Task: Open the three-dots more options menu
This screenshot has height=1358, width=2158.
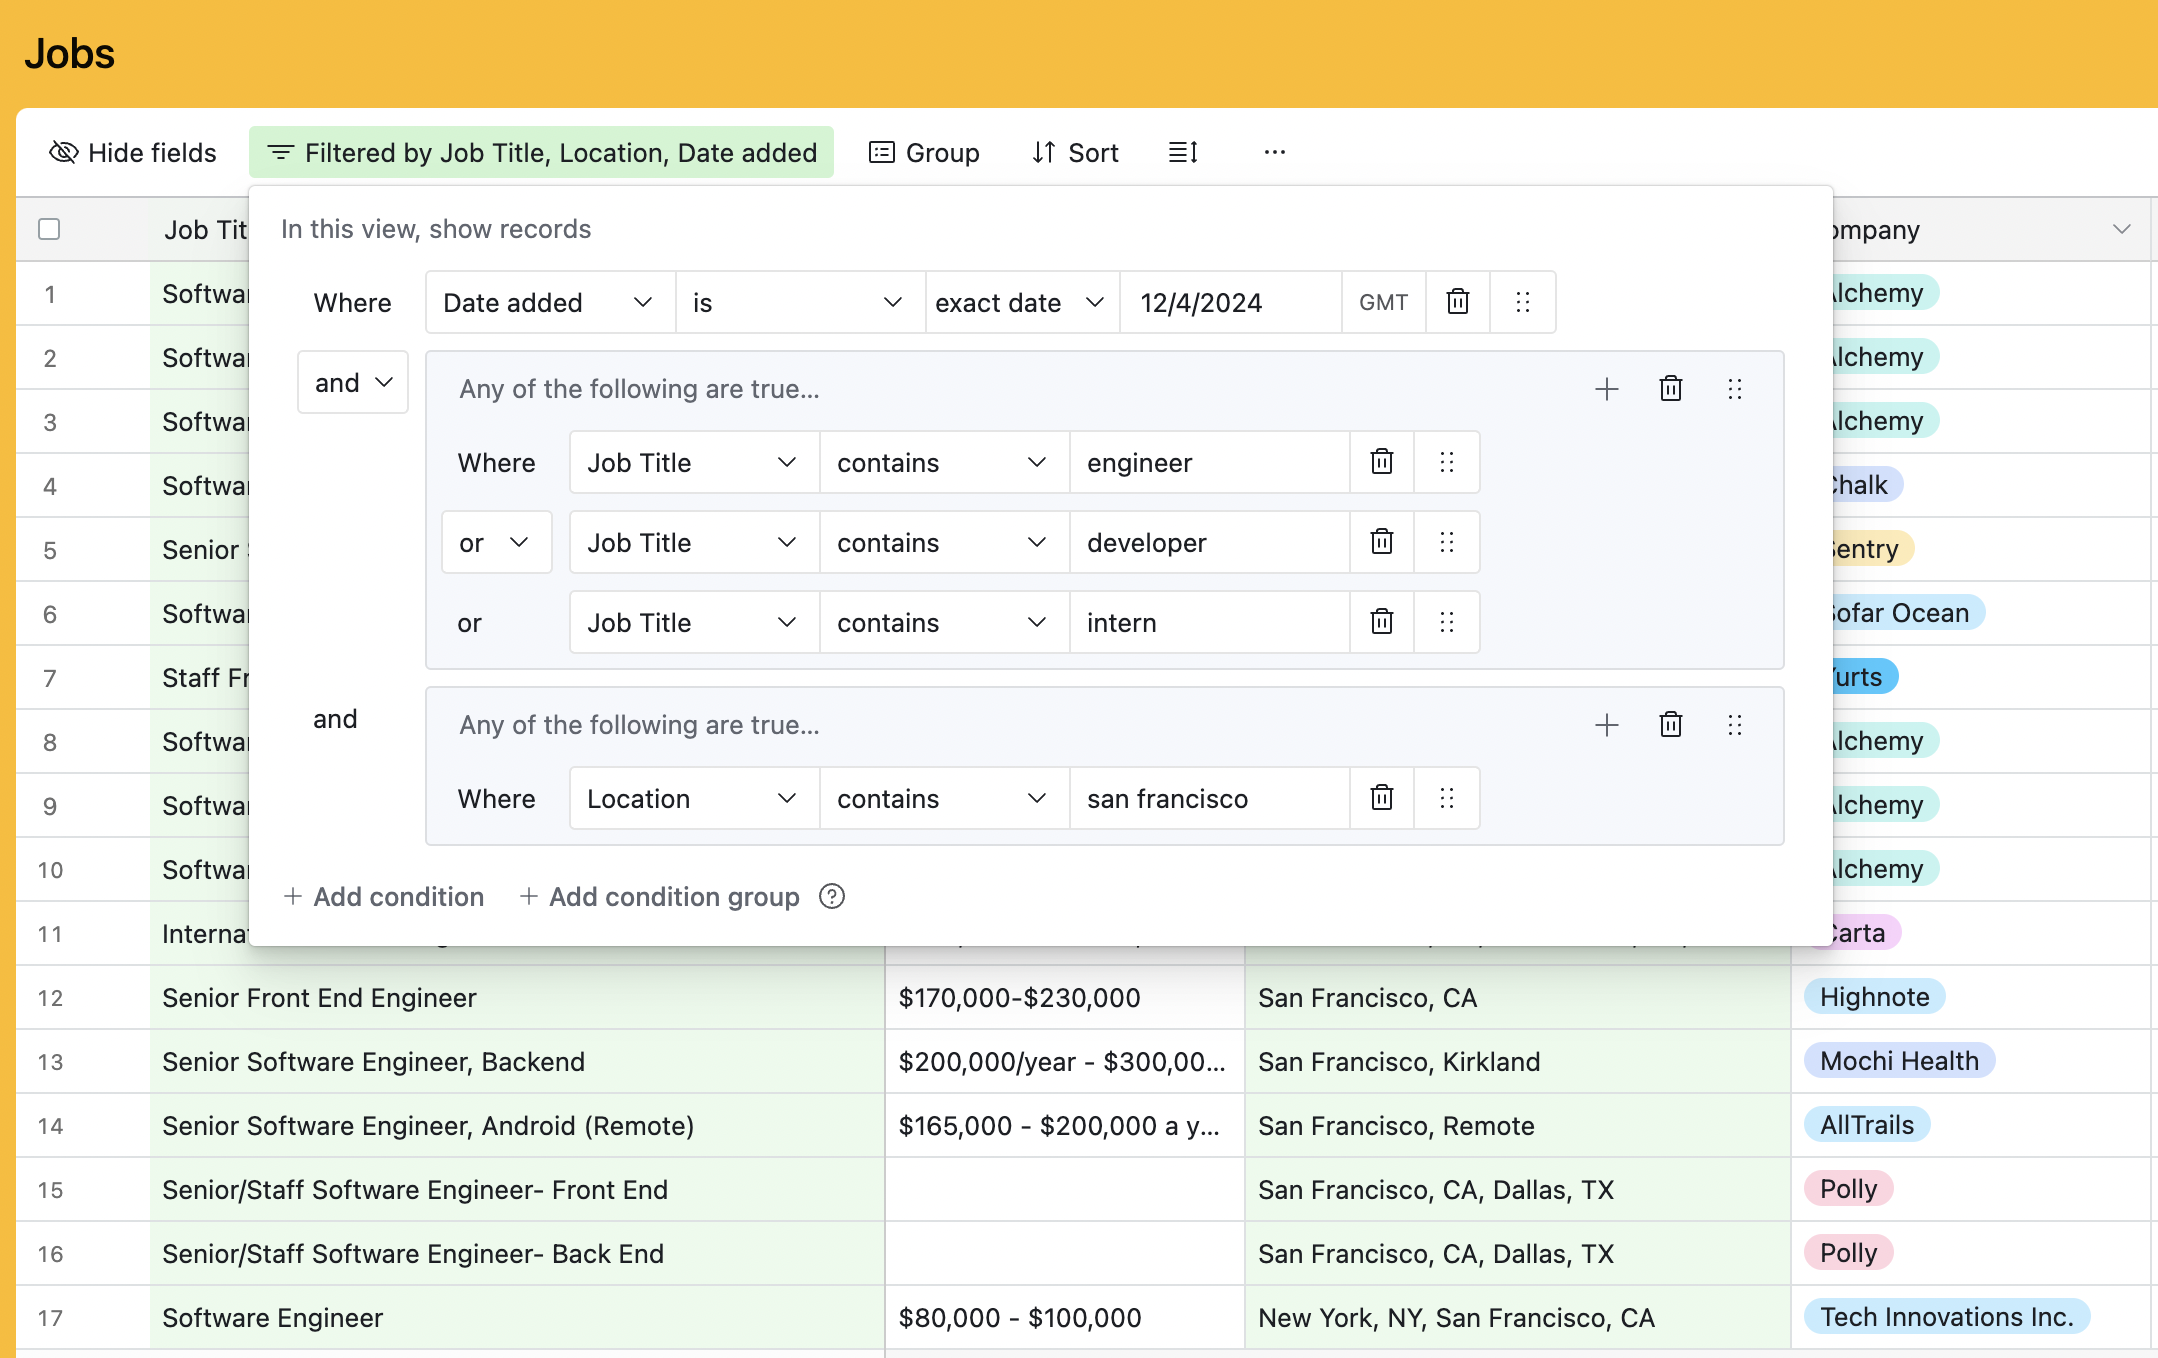Action: (1274, 152)
